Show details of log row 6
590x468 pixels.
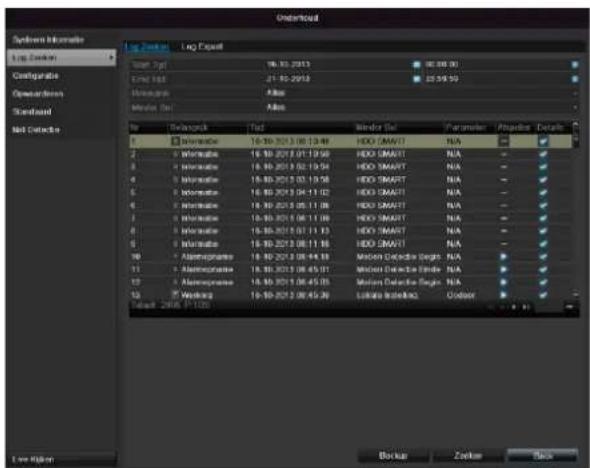[x=543, y=205]
